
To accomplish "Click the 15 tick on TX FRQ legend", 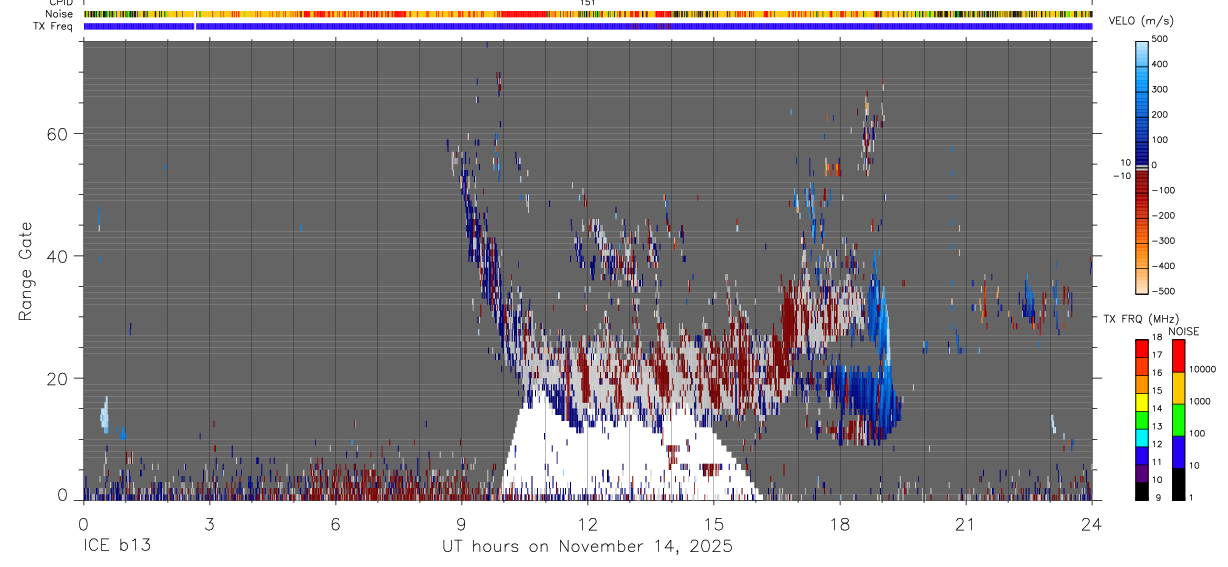I will pyautogui.click(x=1157, y=391).
